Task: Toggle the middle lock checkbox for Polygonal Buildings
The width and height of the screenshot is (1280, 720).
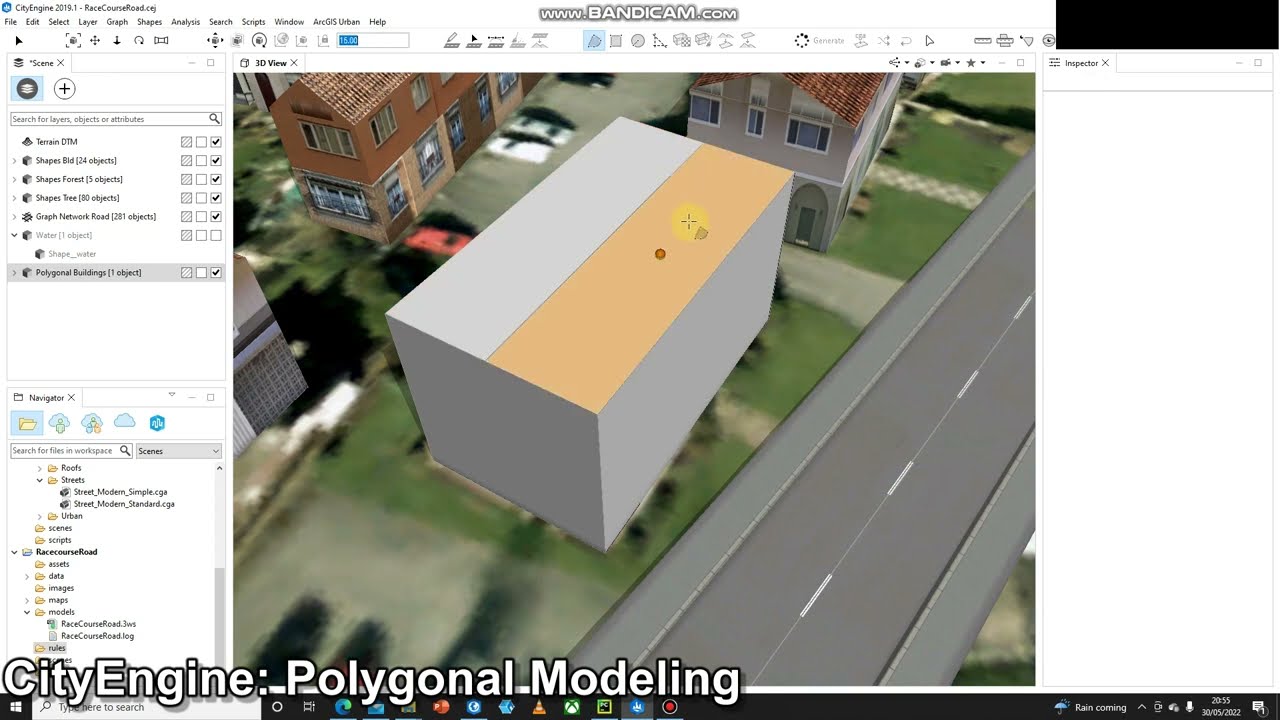Action: coord(201,273)
